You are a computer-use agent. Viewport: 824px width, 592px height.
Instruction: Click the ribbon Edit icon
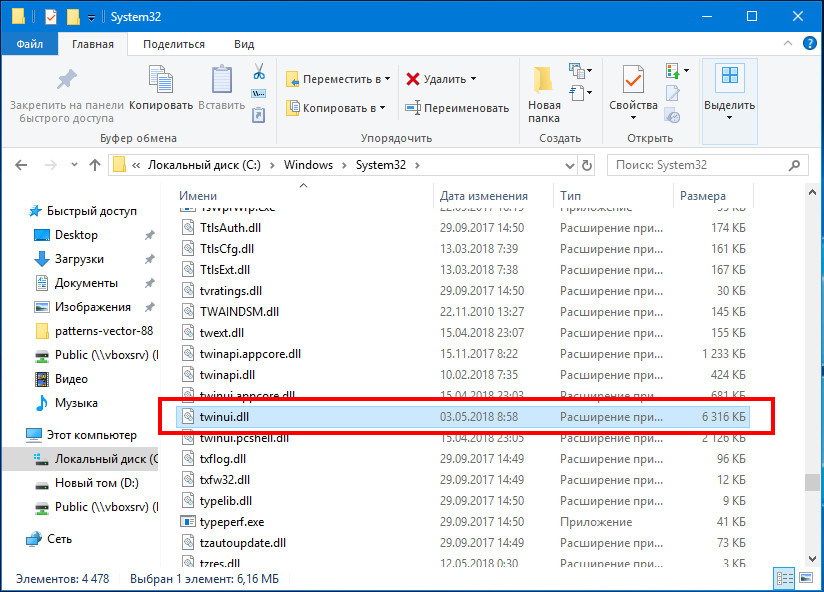(673, 93)
